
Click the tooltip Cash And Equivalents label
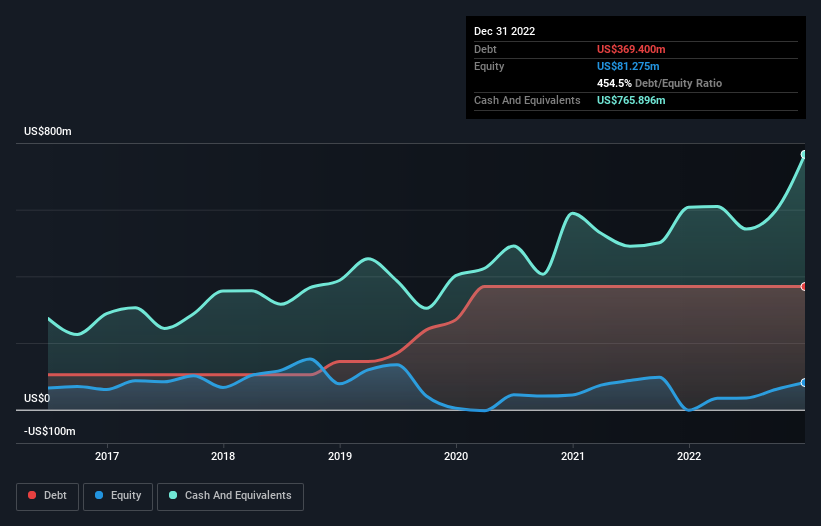pos(527,100)
